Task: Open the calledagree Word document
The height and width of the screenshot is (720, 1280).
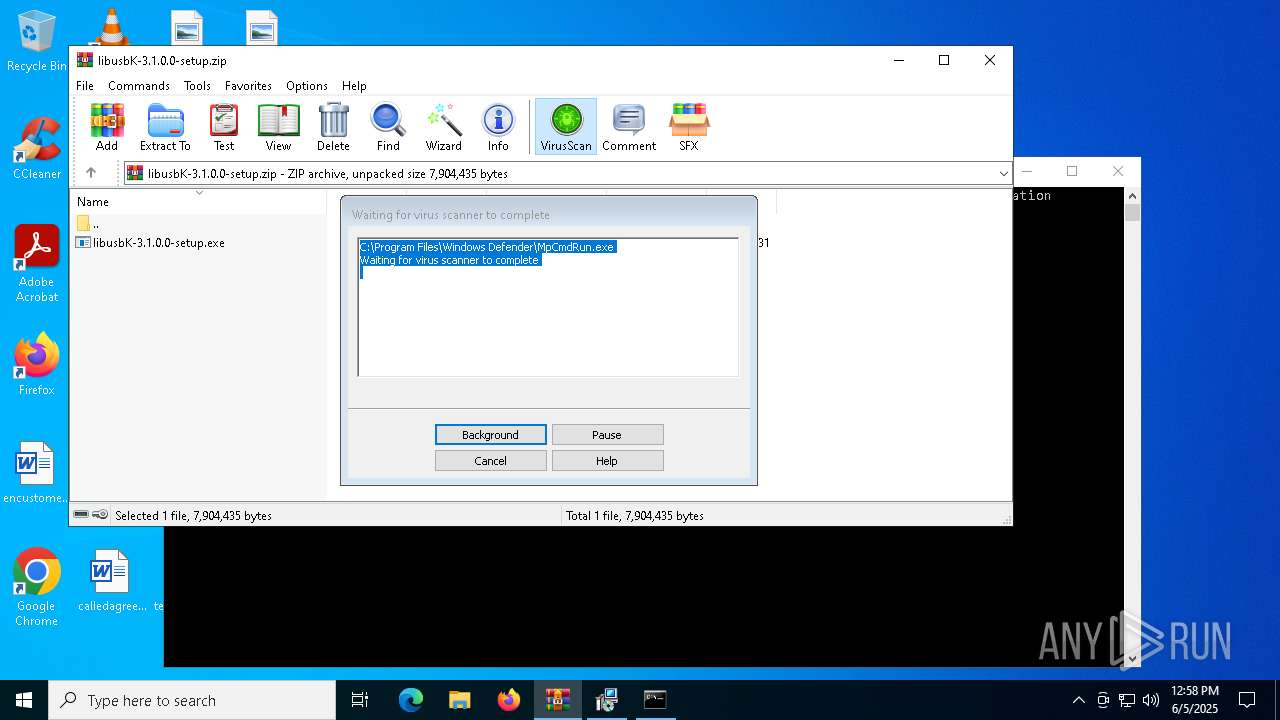Action: 111,581
